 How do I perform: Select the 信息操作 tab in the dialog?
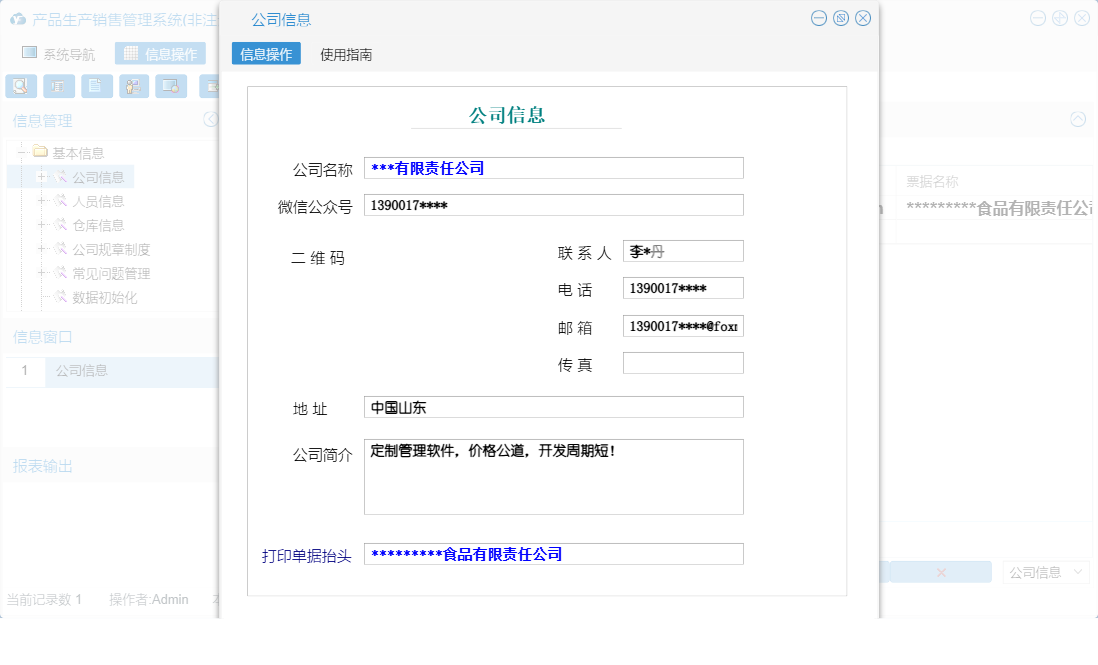pyautogui.click(x=265, y=53)
